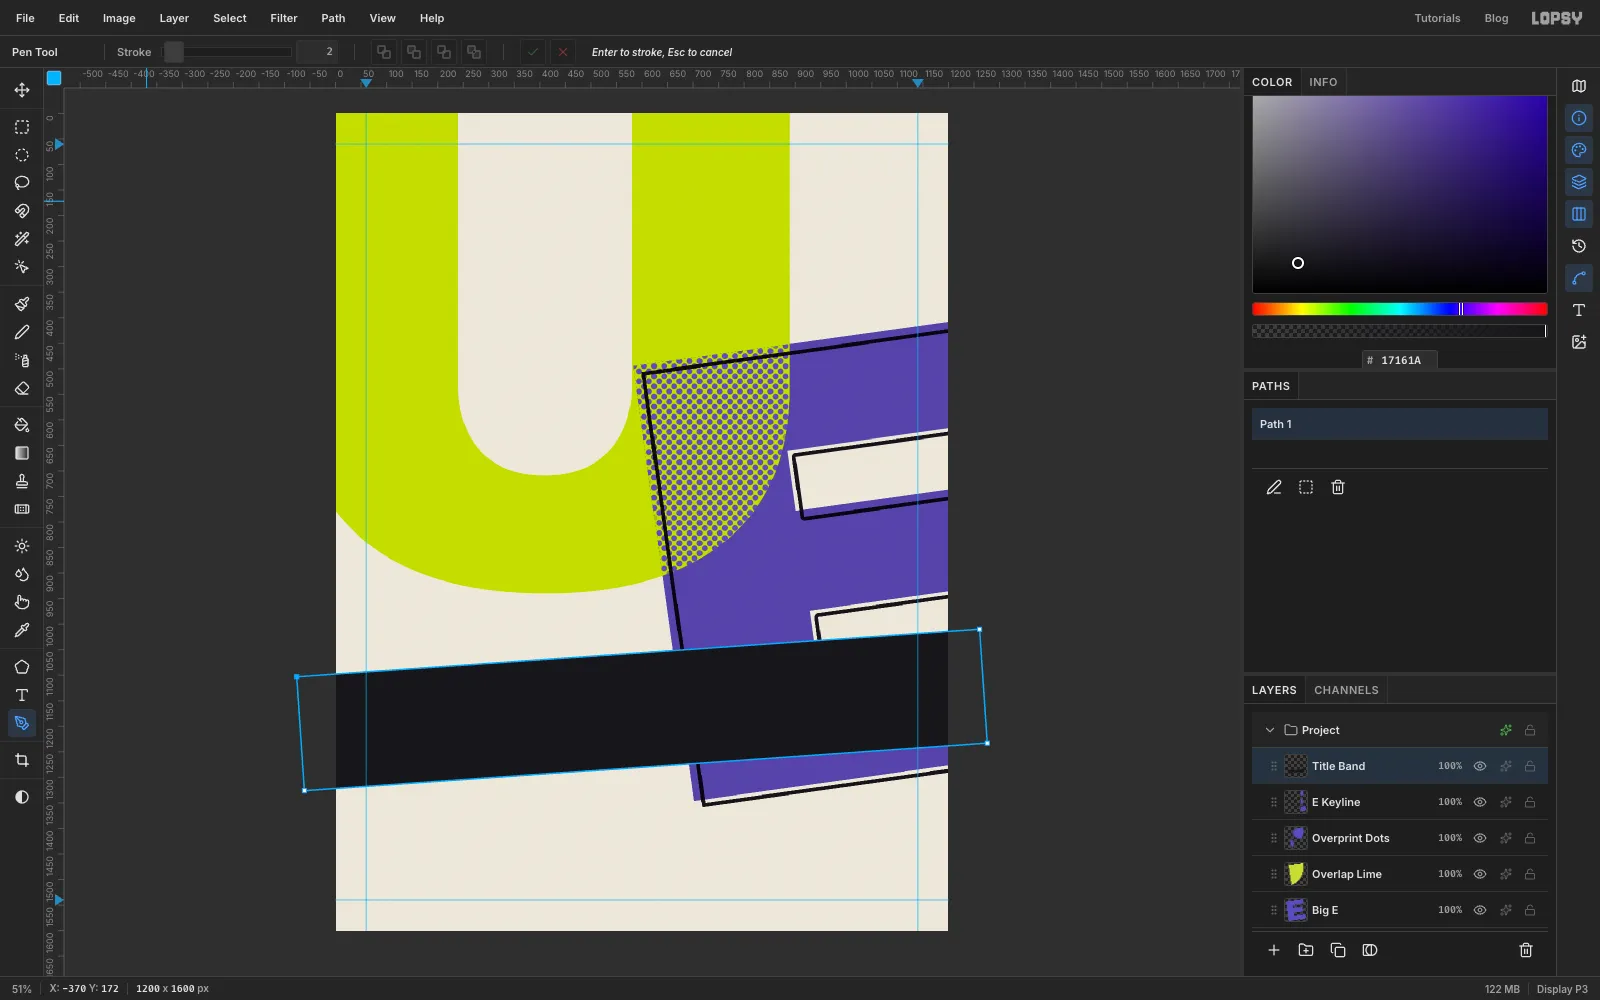Image resolution: width=1600 pixels, height=1000 pixels.
Task: Pick a color in the saturation field
Action: tap(1400, 194)
